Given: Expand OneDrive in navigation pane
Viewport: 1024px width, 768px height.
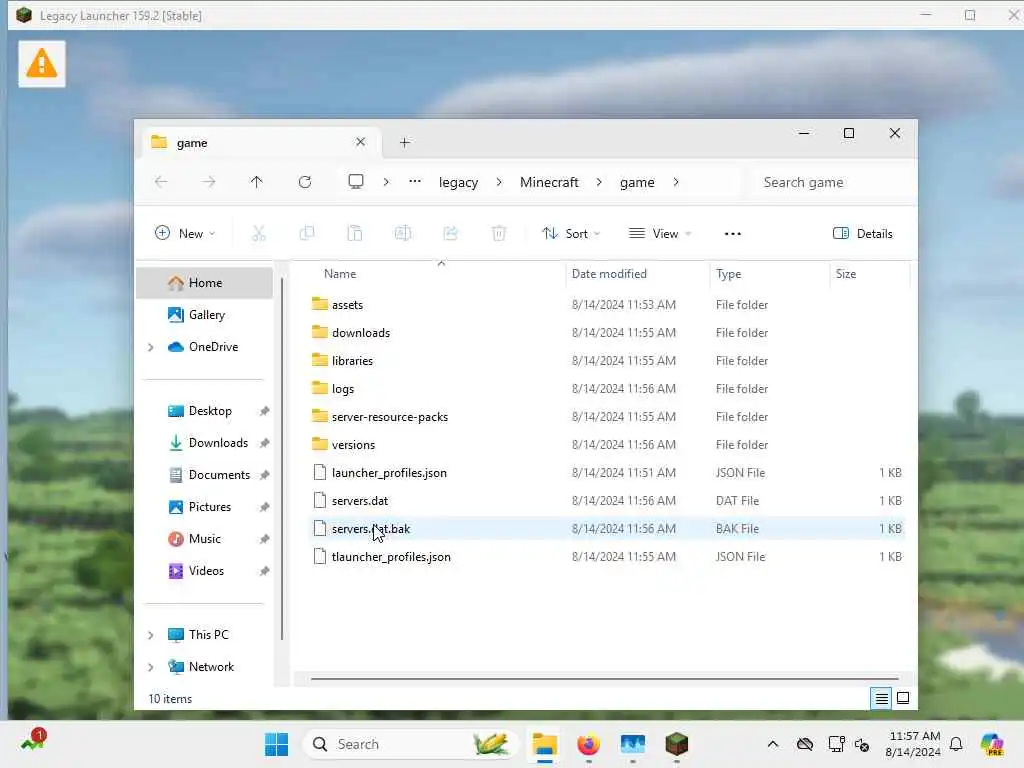Looking at the screenshot, I should pyautogui.click(x=151, y=347).
